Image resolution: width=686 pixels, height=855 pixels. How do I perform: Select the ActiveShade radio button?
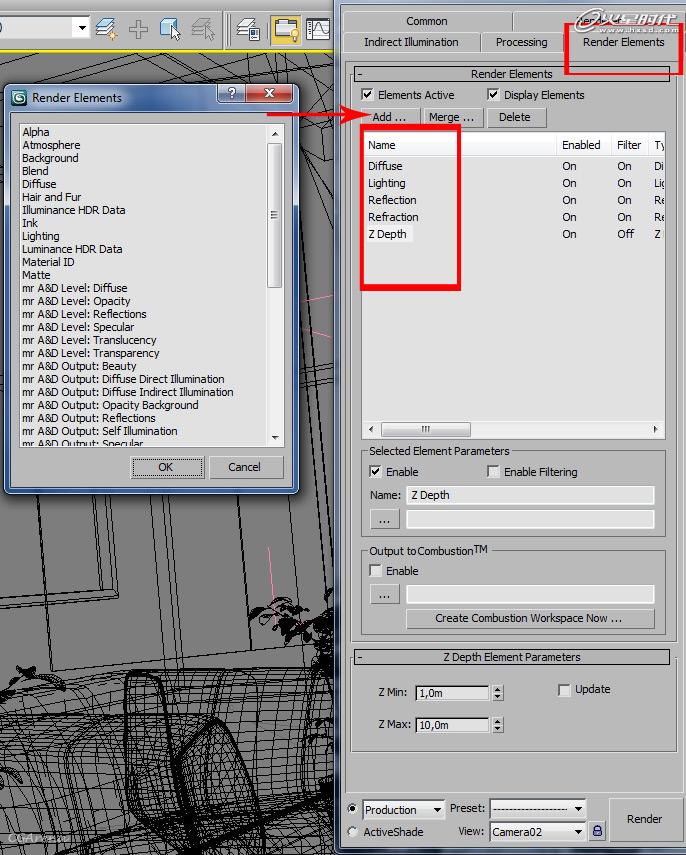(352, 832)
